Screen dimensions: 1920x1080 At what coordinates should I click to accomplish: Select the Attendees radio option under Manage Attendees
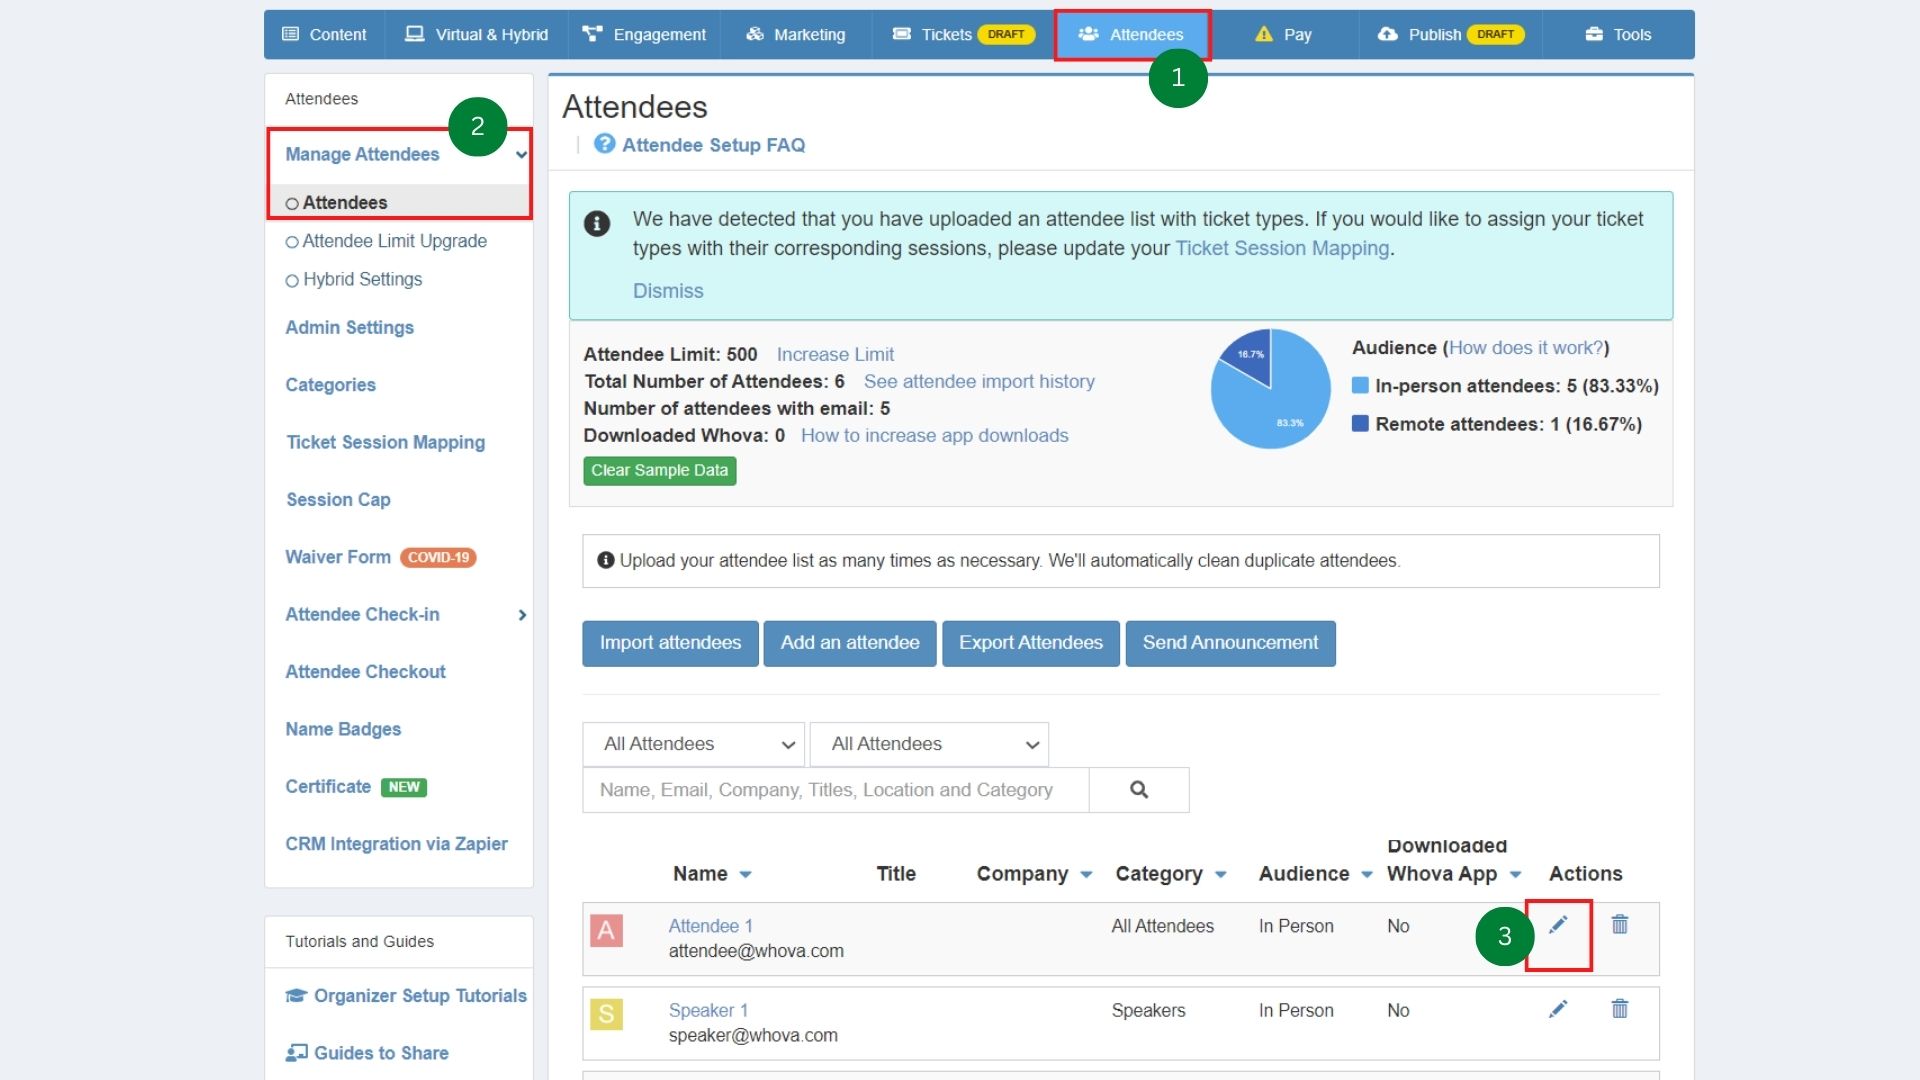point(292,202)
